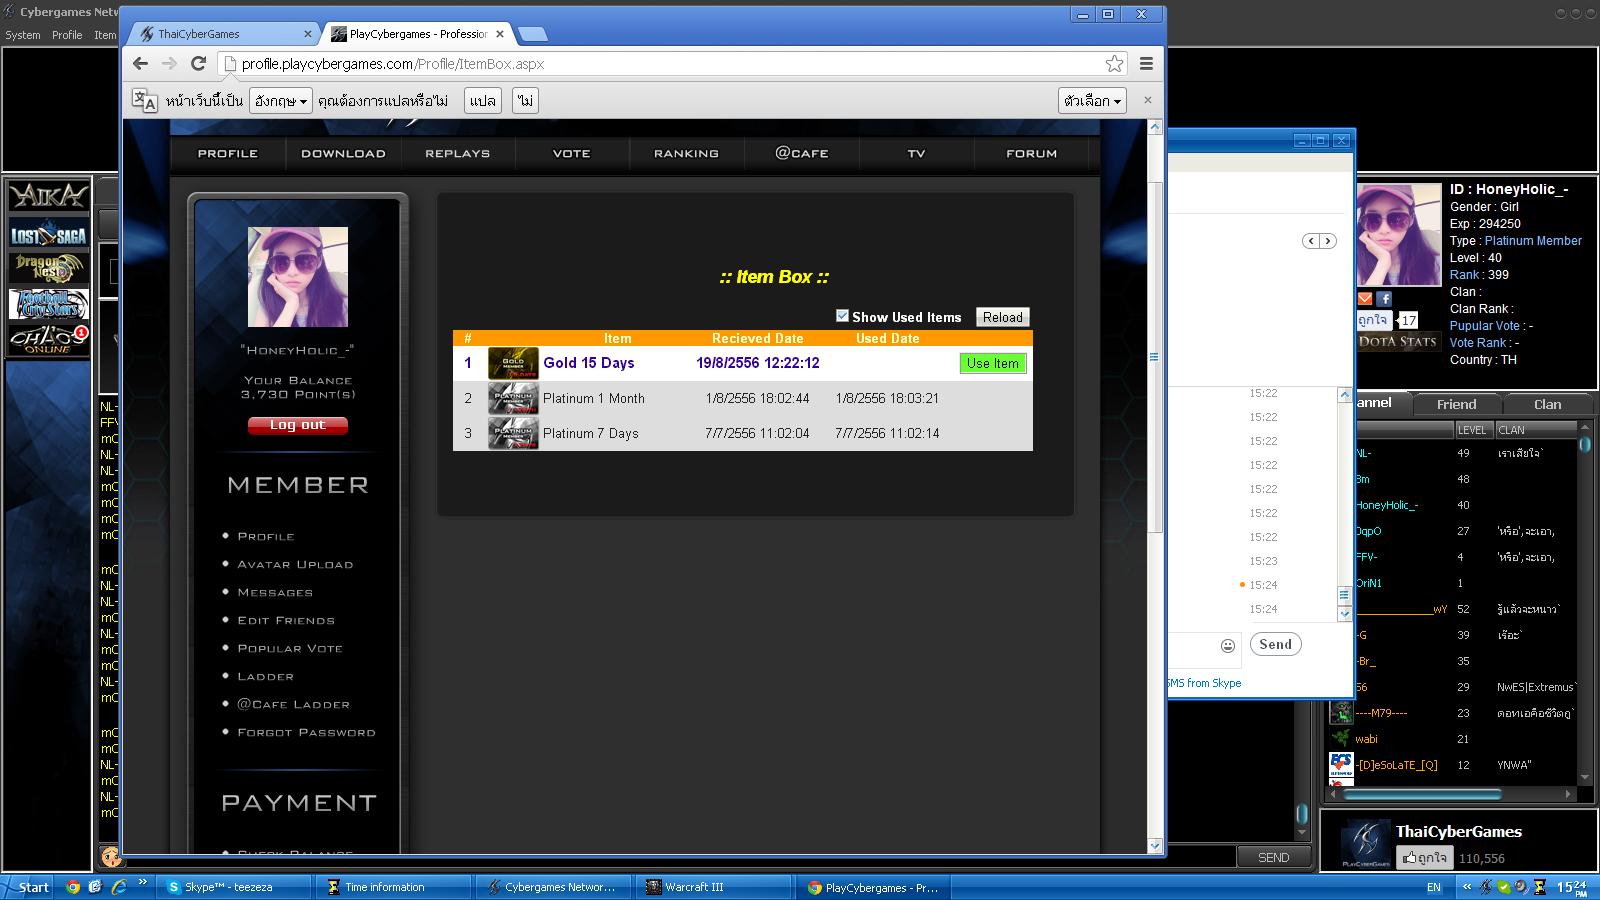Expand hidden quick launch icons chevron
The height and width of the screenshot is (900, 1600).
pos(143,883)
